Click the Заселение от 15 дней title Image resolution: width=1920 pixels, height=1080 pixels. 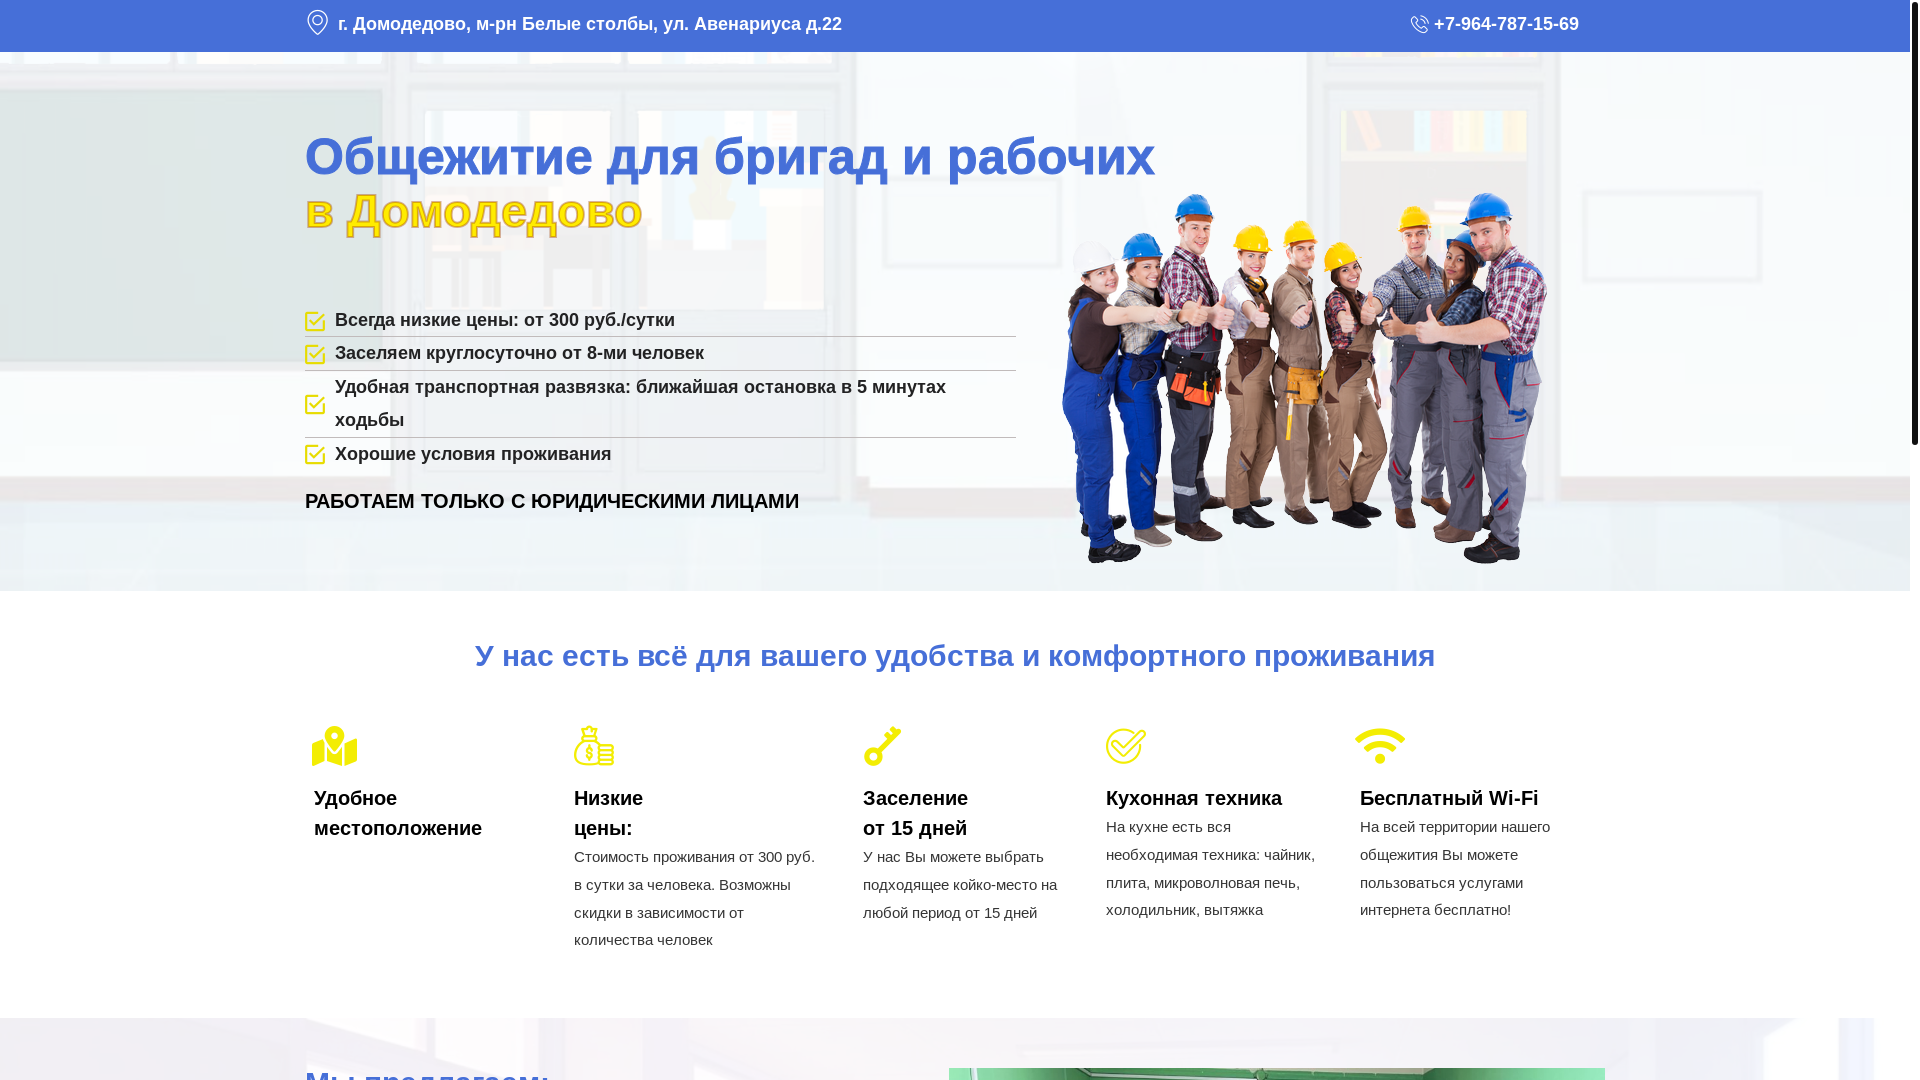point(915,813)
